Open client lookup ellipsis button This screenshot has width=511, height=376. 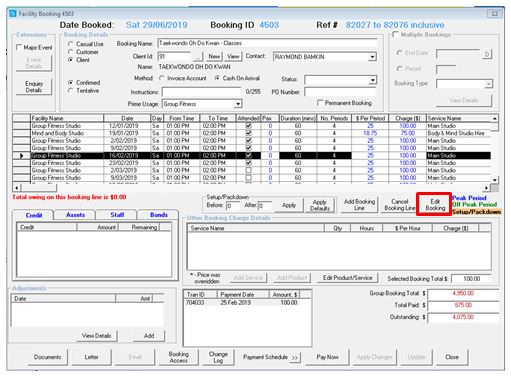pos(198,56)
